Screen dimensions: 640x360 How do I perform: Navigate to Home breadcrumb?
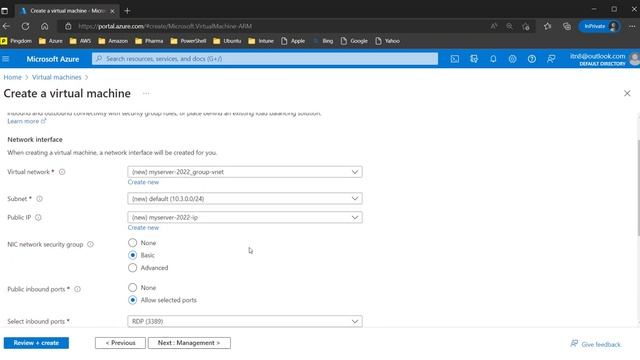pyautogui.click(x=13, y=77)
